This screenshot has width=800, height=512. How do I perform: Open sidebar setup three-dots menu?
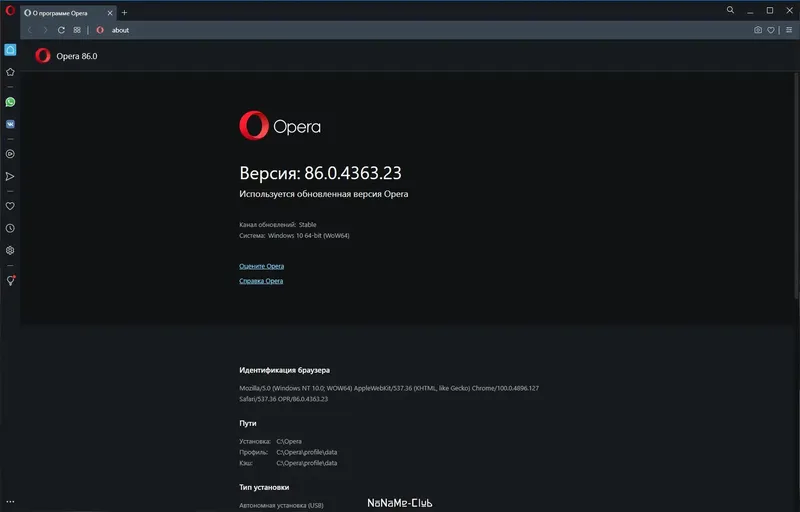click(x=10, y=501)
